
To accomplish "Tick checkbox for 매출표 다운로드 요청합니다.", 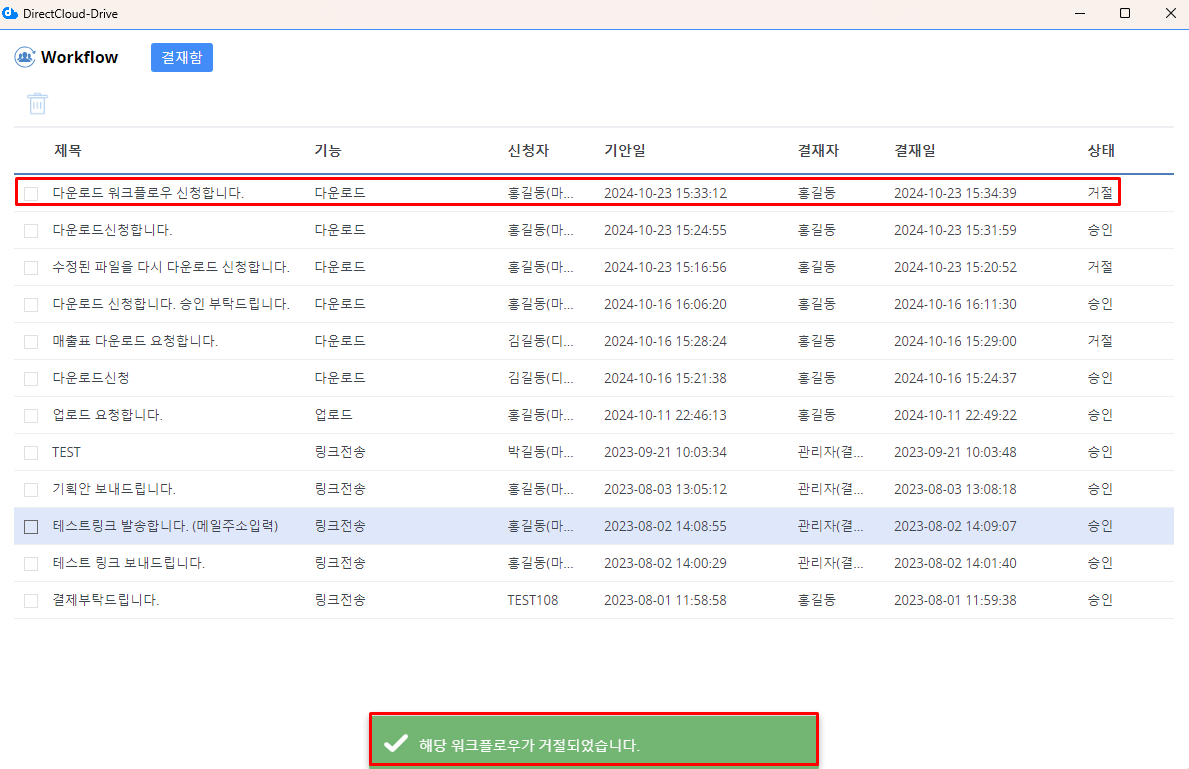I will (x=31, y=341).
